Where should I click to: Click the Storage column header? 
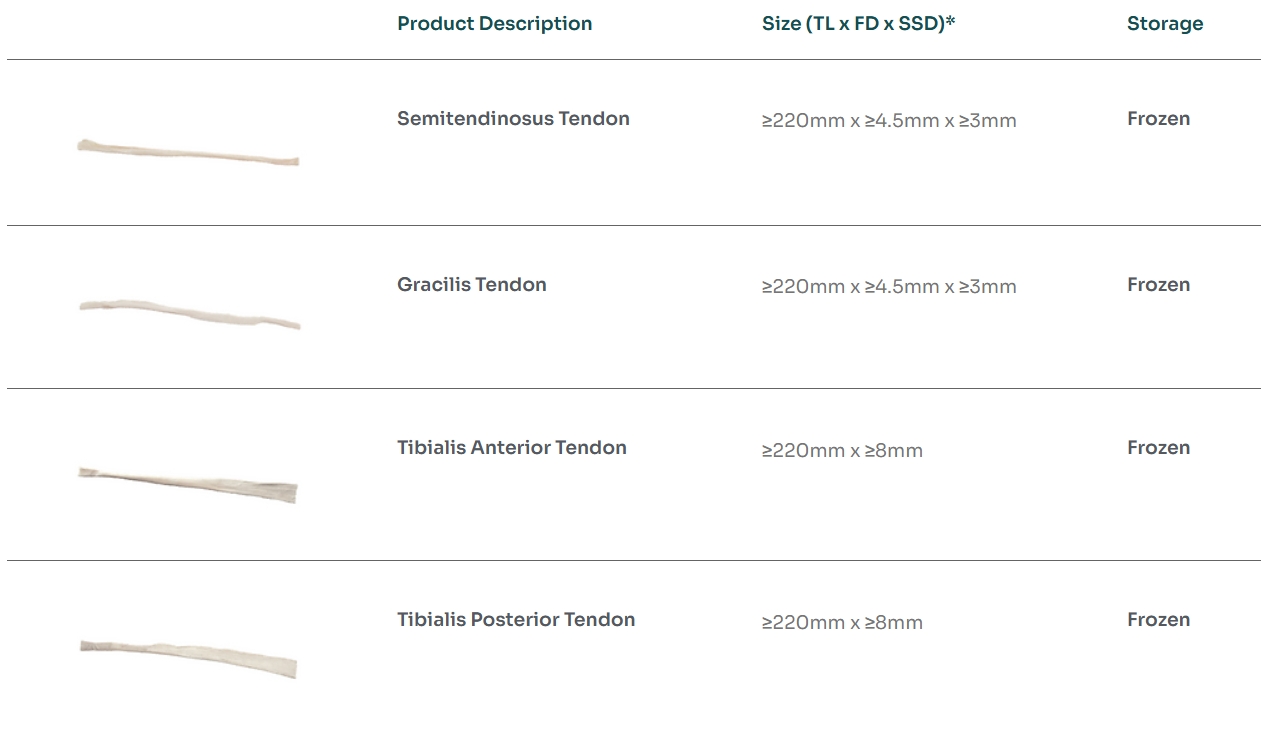[1164, 23]
